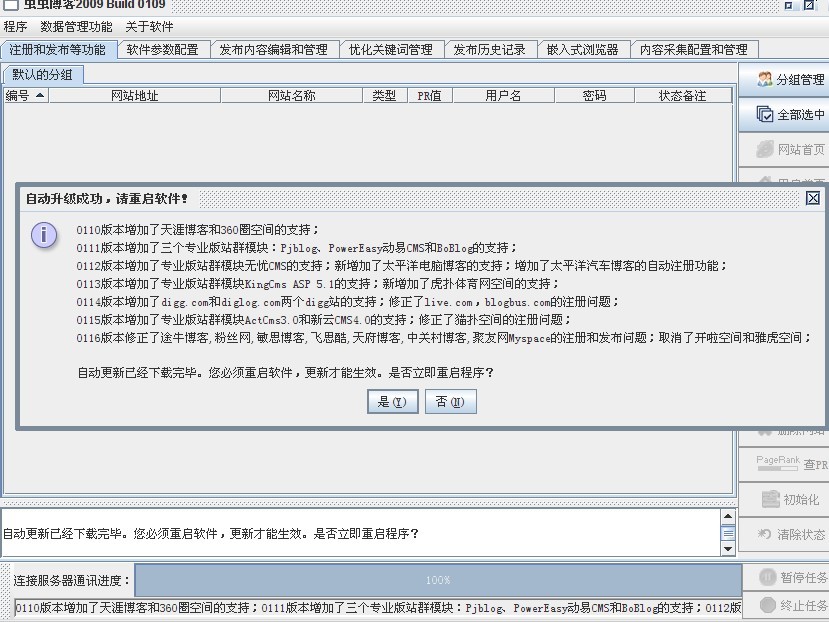
Task: Click the dialog line starting with 0113版本
Action: [318, 283]
